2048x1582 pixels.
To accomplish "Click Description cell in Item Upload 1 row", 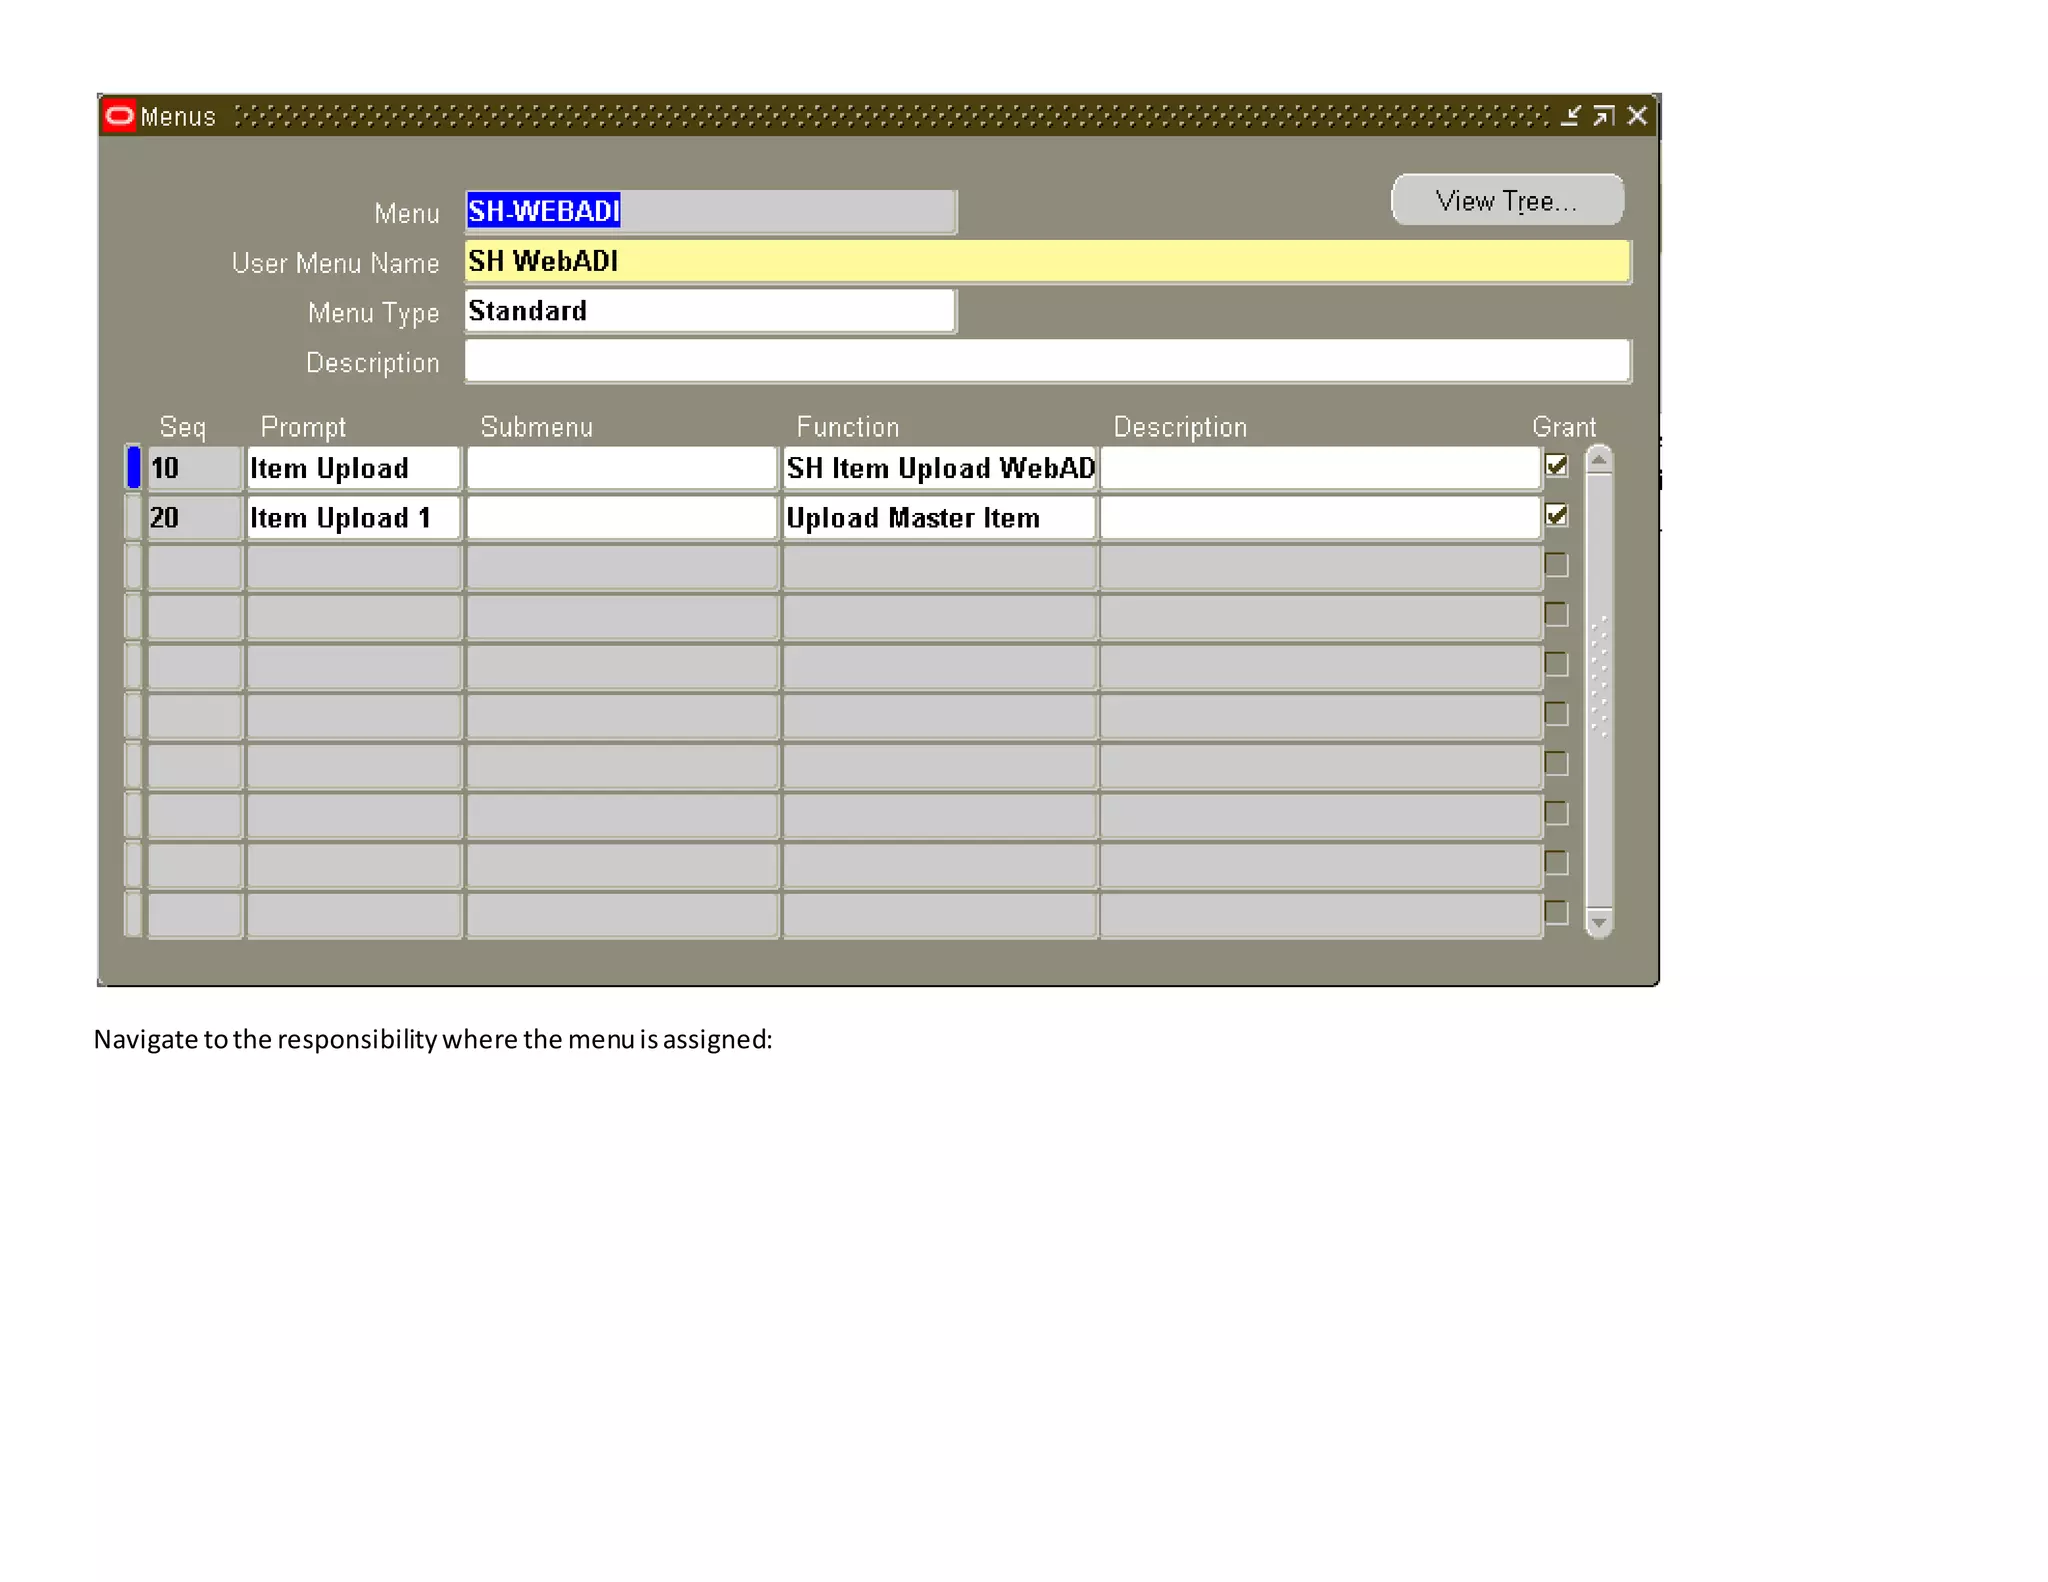I will pyautogui.click(x=1320, y=518).
